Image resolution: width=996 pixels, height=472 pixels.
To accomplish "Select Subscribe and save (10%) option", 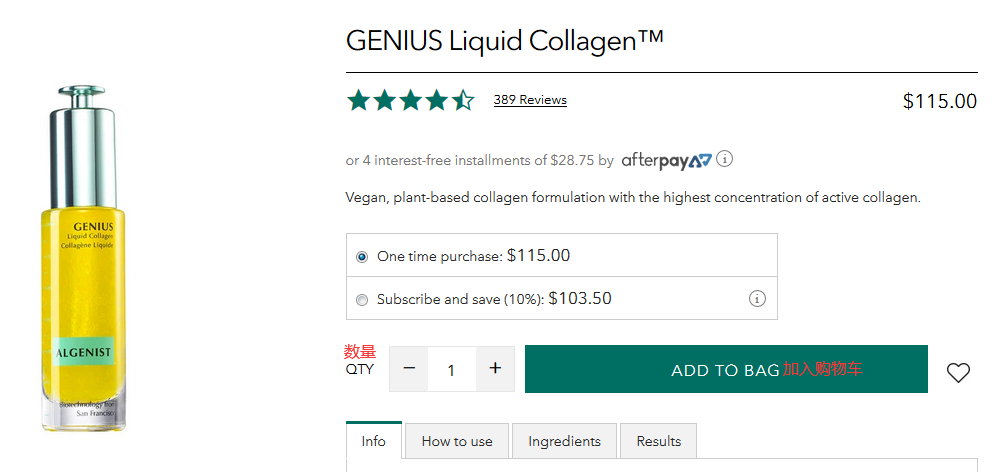I will click(x=362, y=299).
